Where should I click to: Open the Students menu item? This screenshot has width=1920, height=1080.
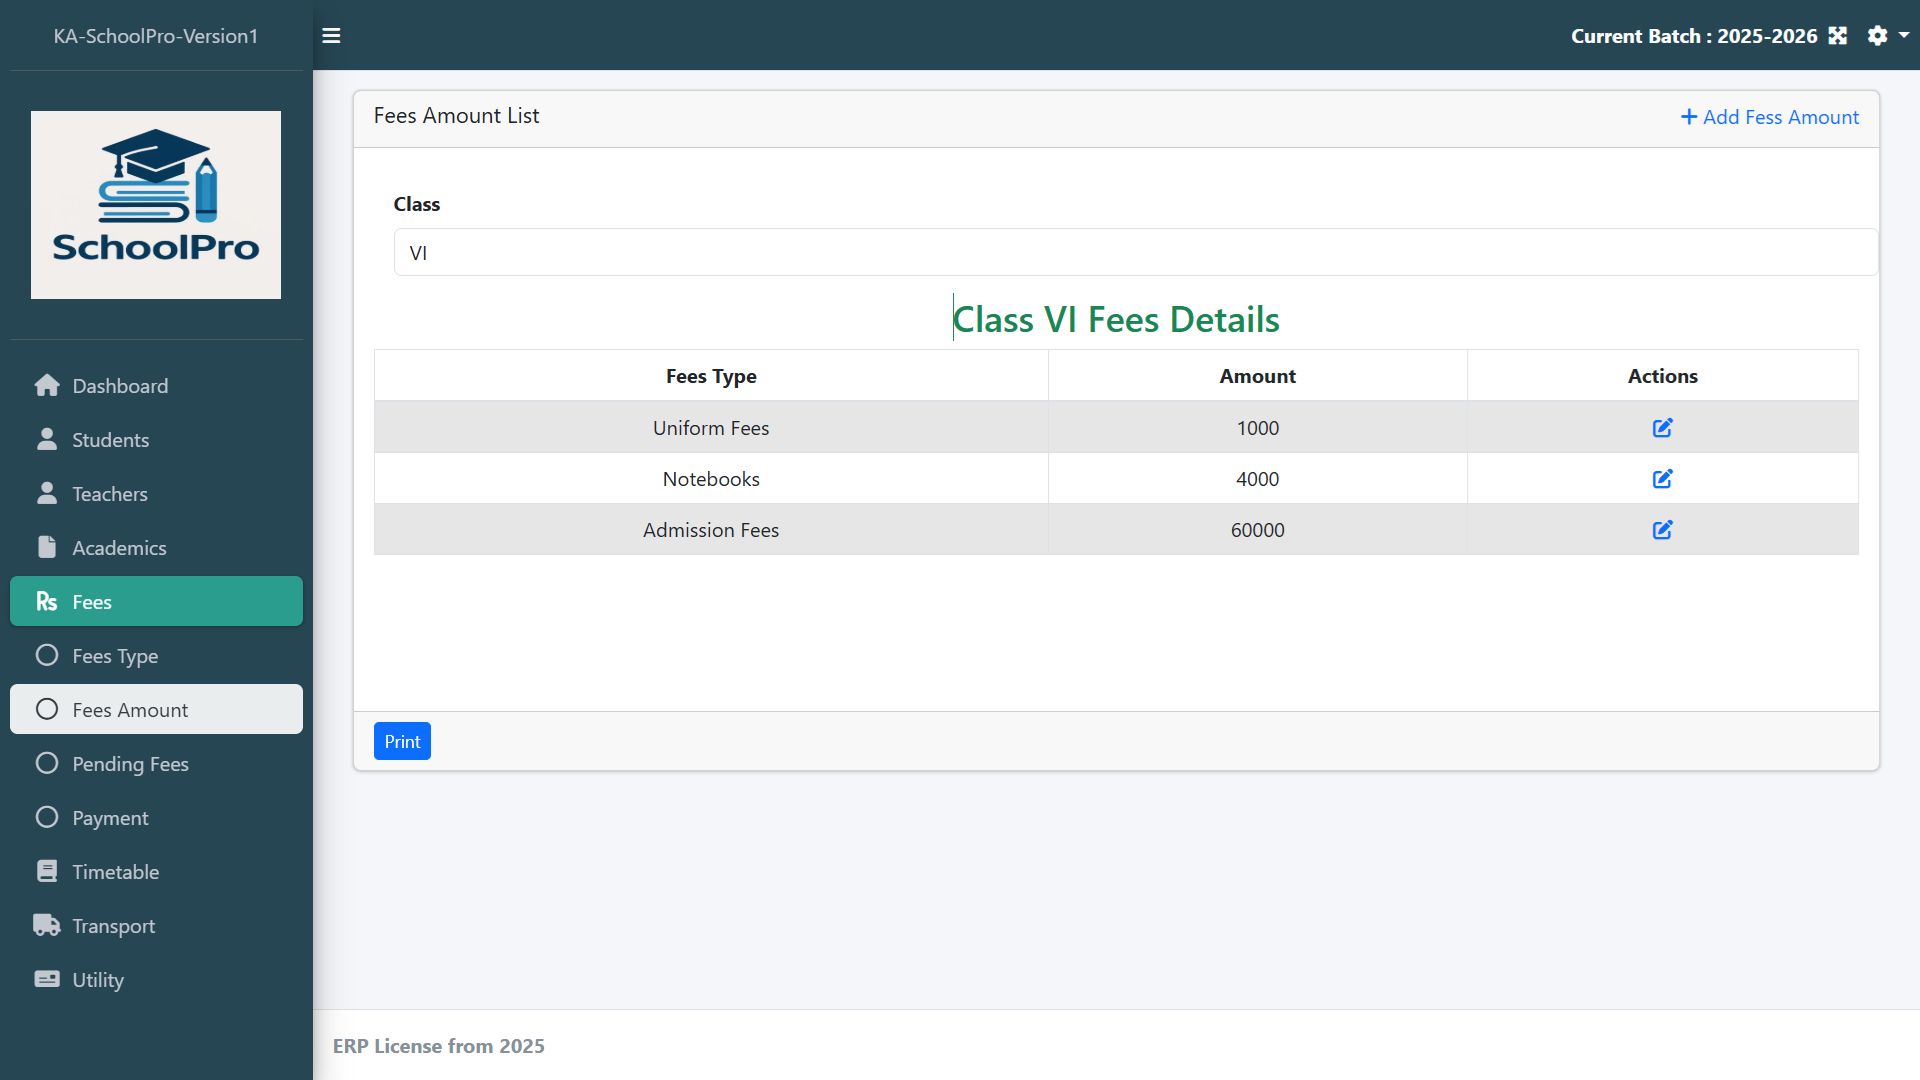110,440
